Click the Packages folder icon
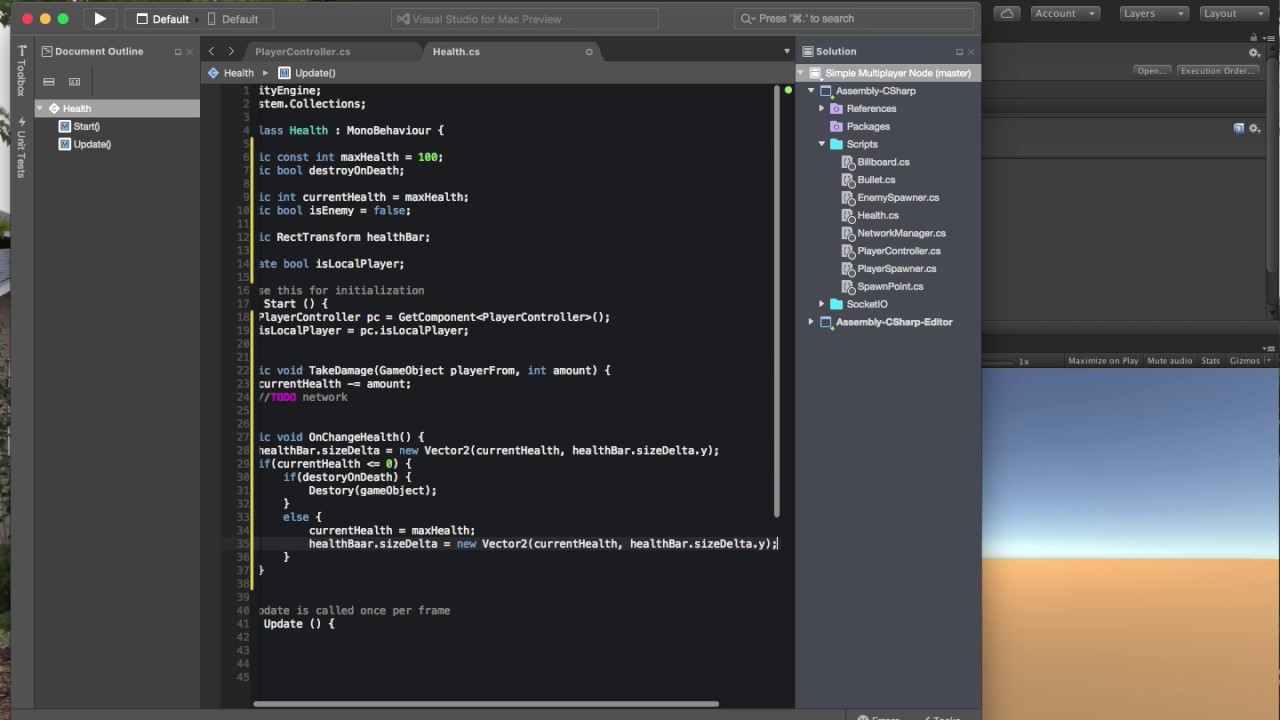The image size is (1280, 720). pos(837,127)
